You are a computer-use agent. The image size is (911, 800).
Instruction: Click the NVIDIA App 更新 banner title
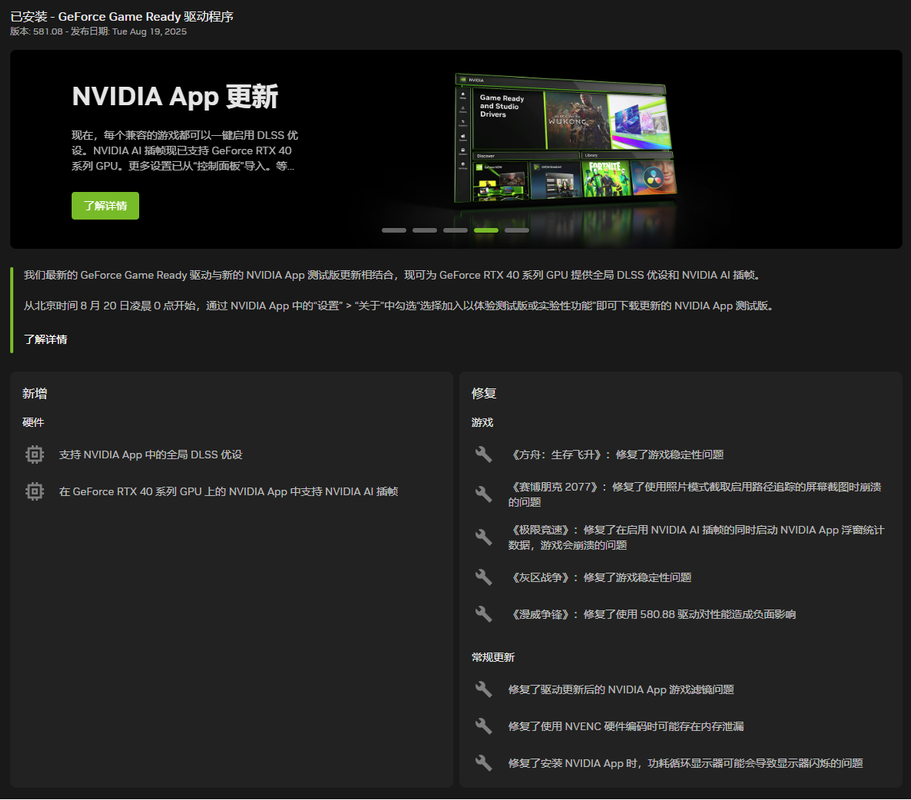(x=175, y=96)
